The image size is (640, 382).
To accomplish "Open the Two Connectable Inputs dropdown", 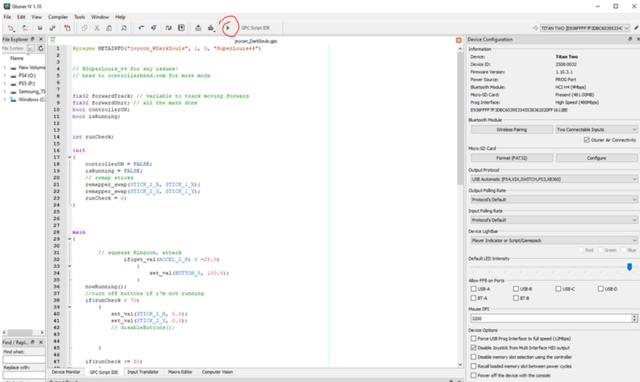I will 596,129.
